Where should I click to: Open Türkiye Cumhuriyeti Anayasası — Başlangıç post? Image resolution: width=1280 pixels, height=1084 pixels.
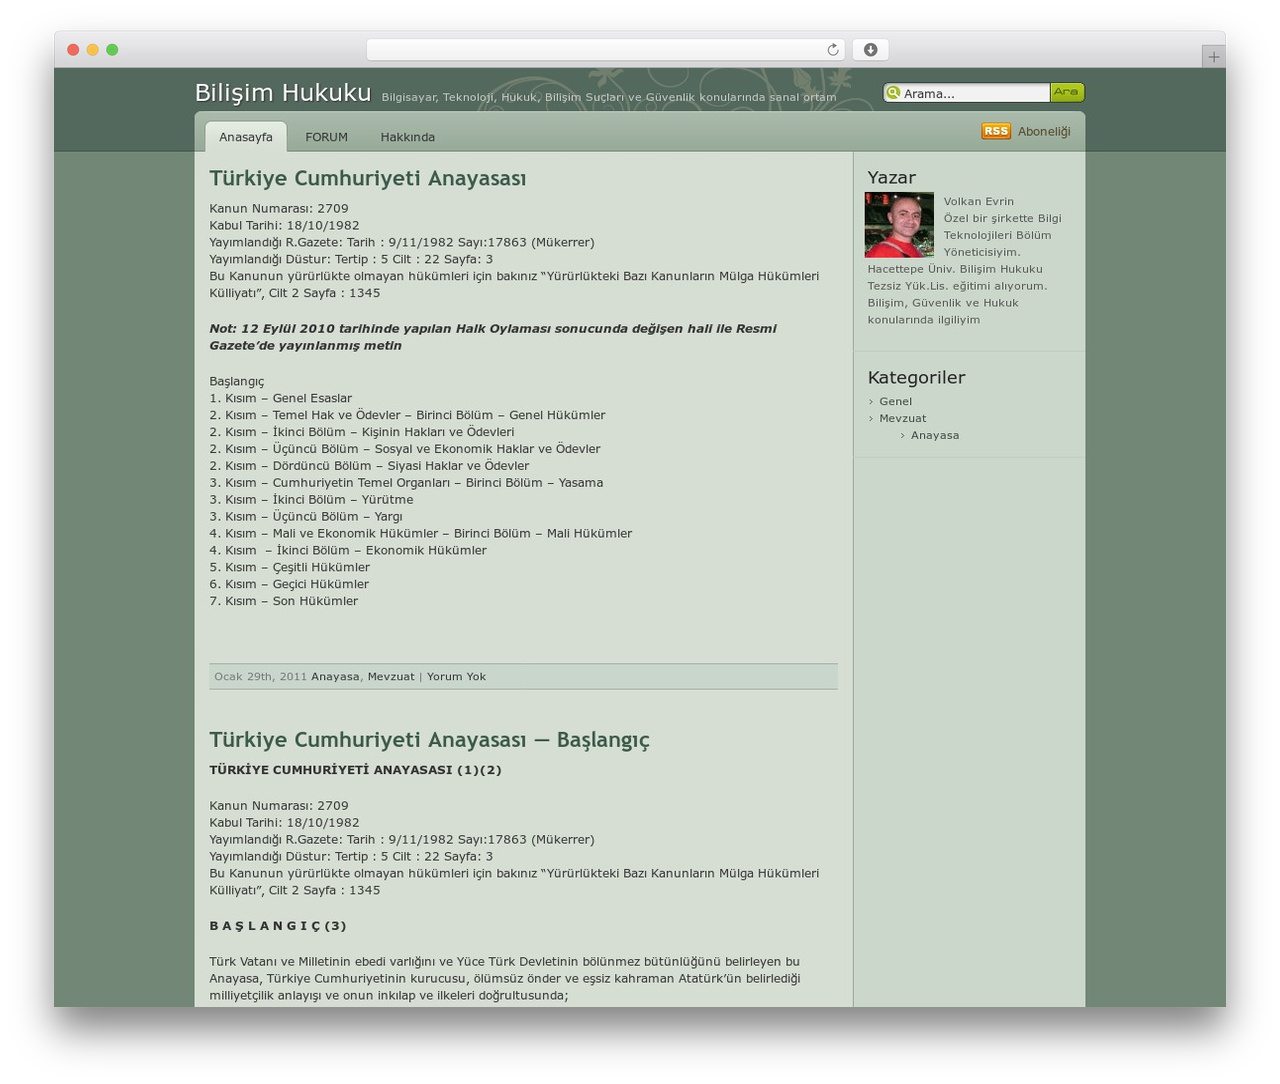(x=430, y=739)
